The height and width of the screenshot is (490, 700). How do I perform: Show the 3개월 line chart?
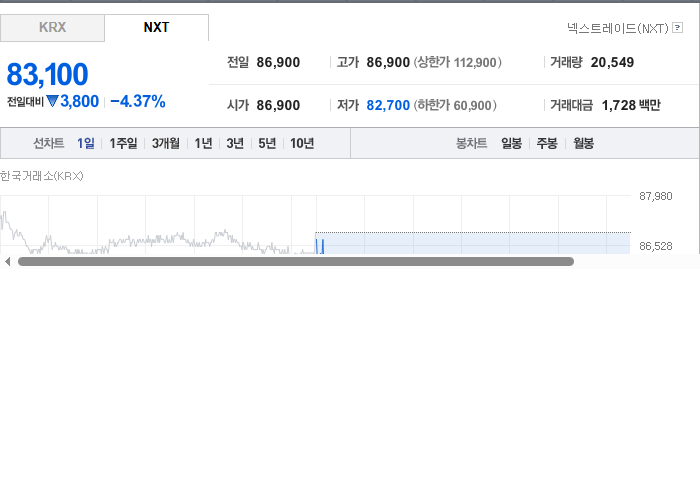point(166,143)
